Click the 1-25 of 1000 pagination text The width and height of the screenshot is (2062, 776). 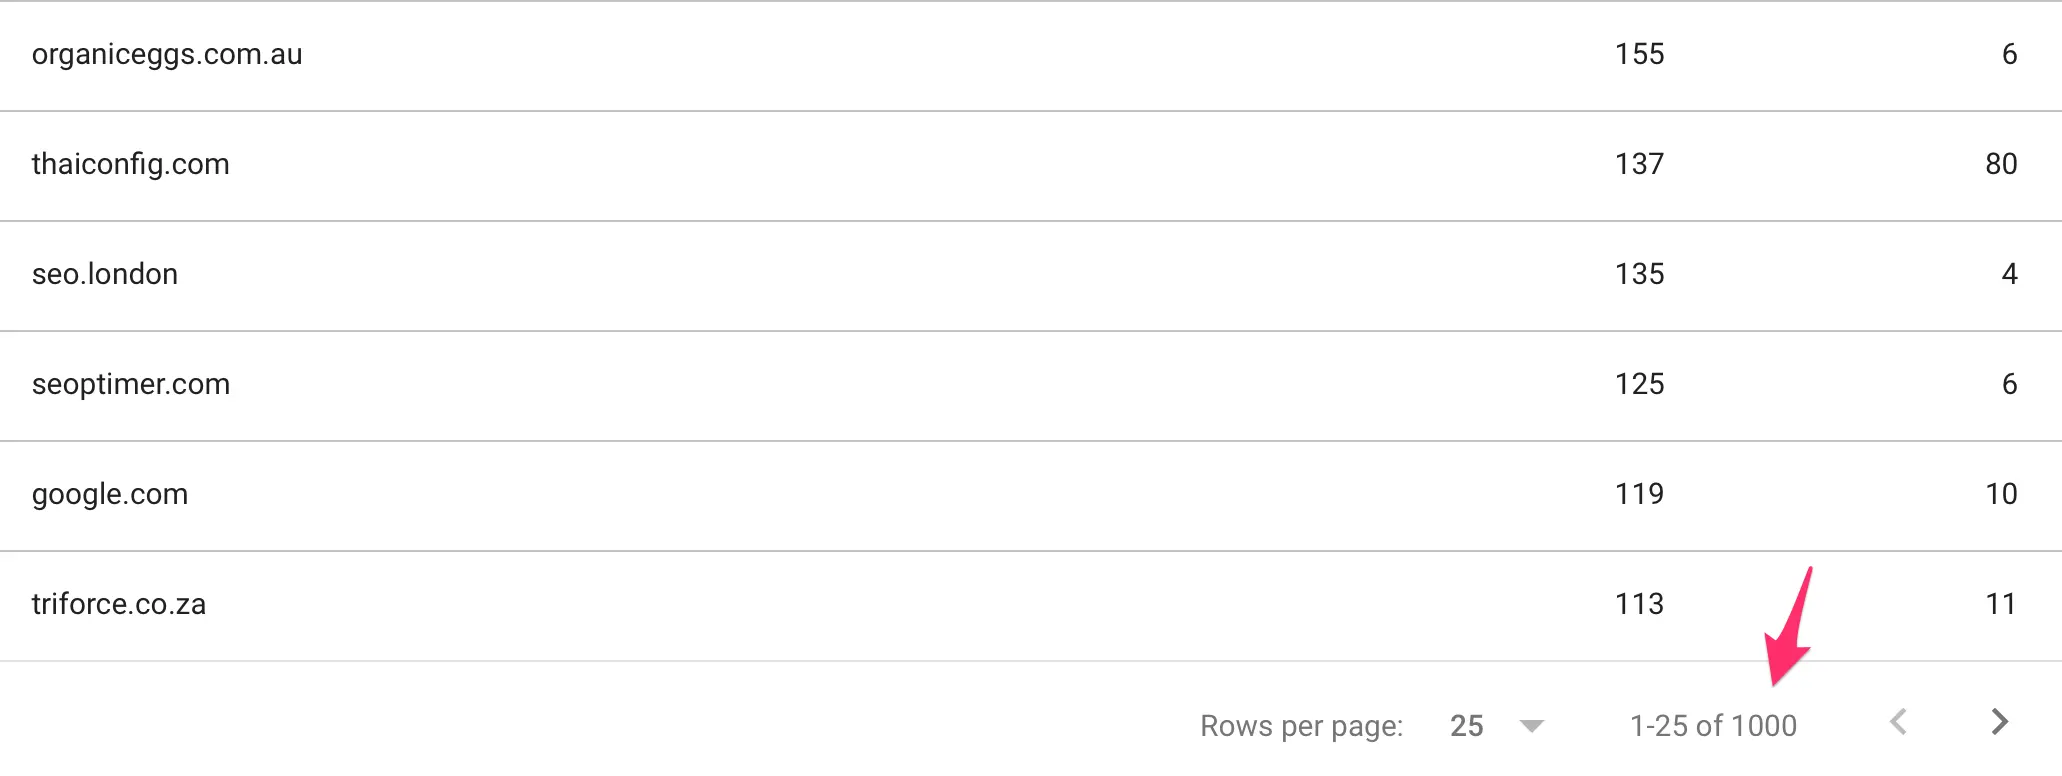[x=1713, y=726]
